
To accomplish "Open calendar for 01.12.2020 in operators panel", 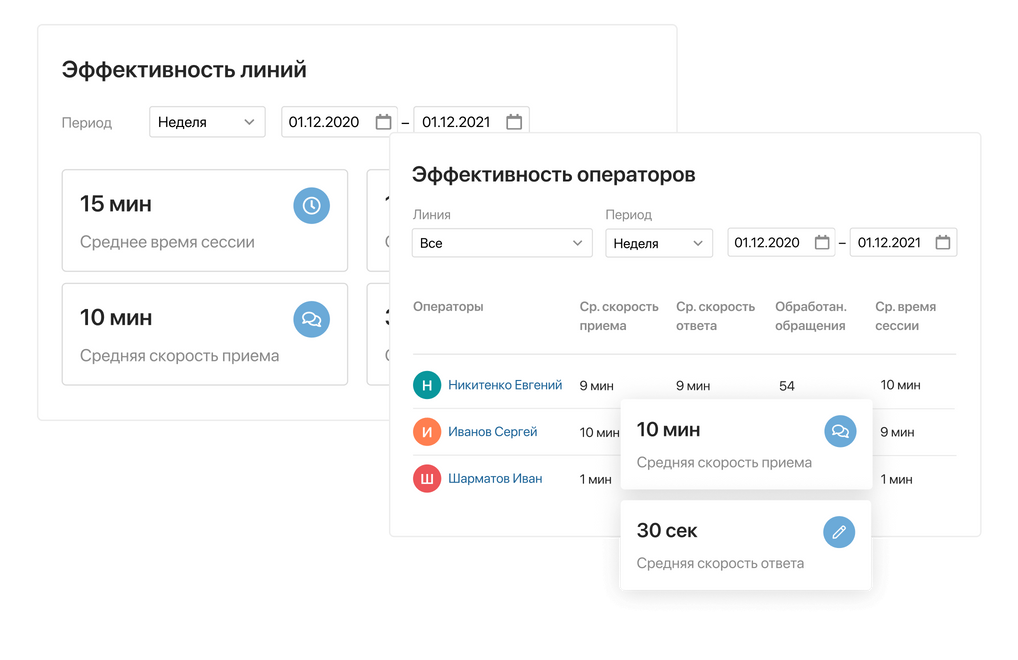I will (x=822, y=243).
